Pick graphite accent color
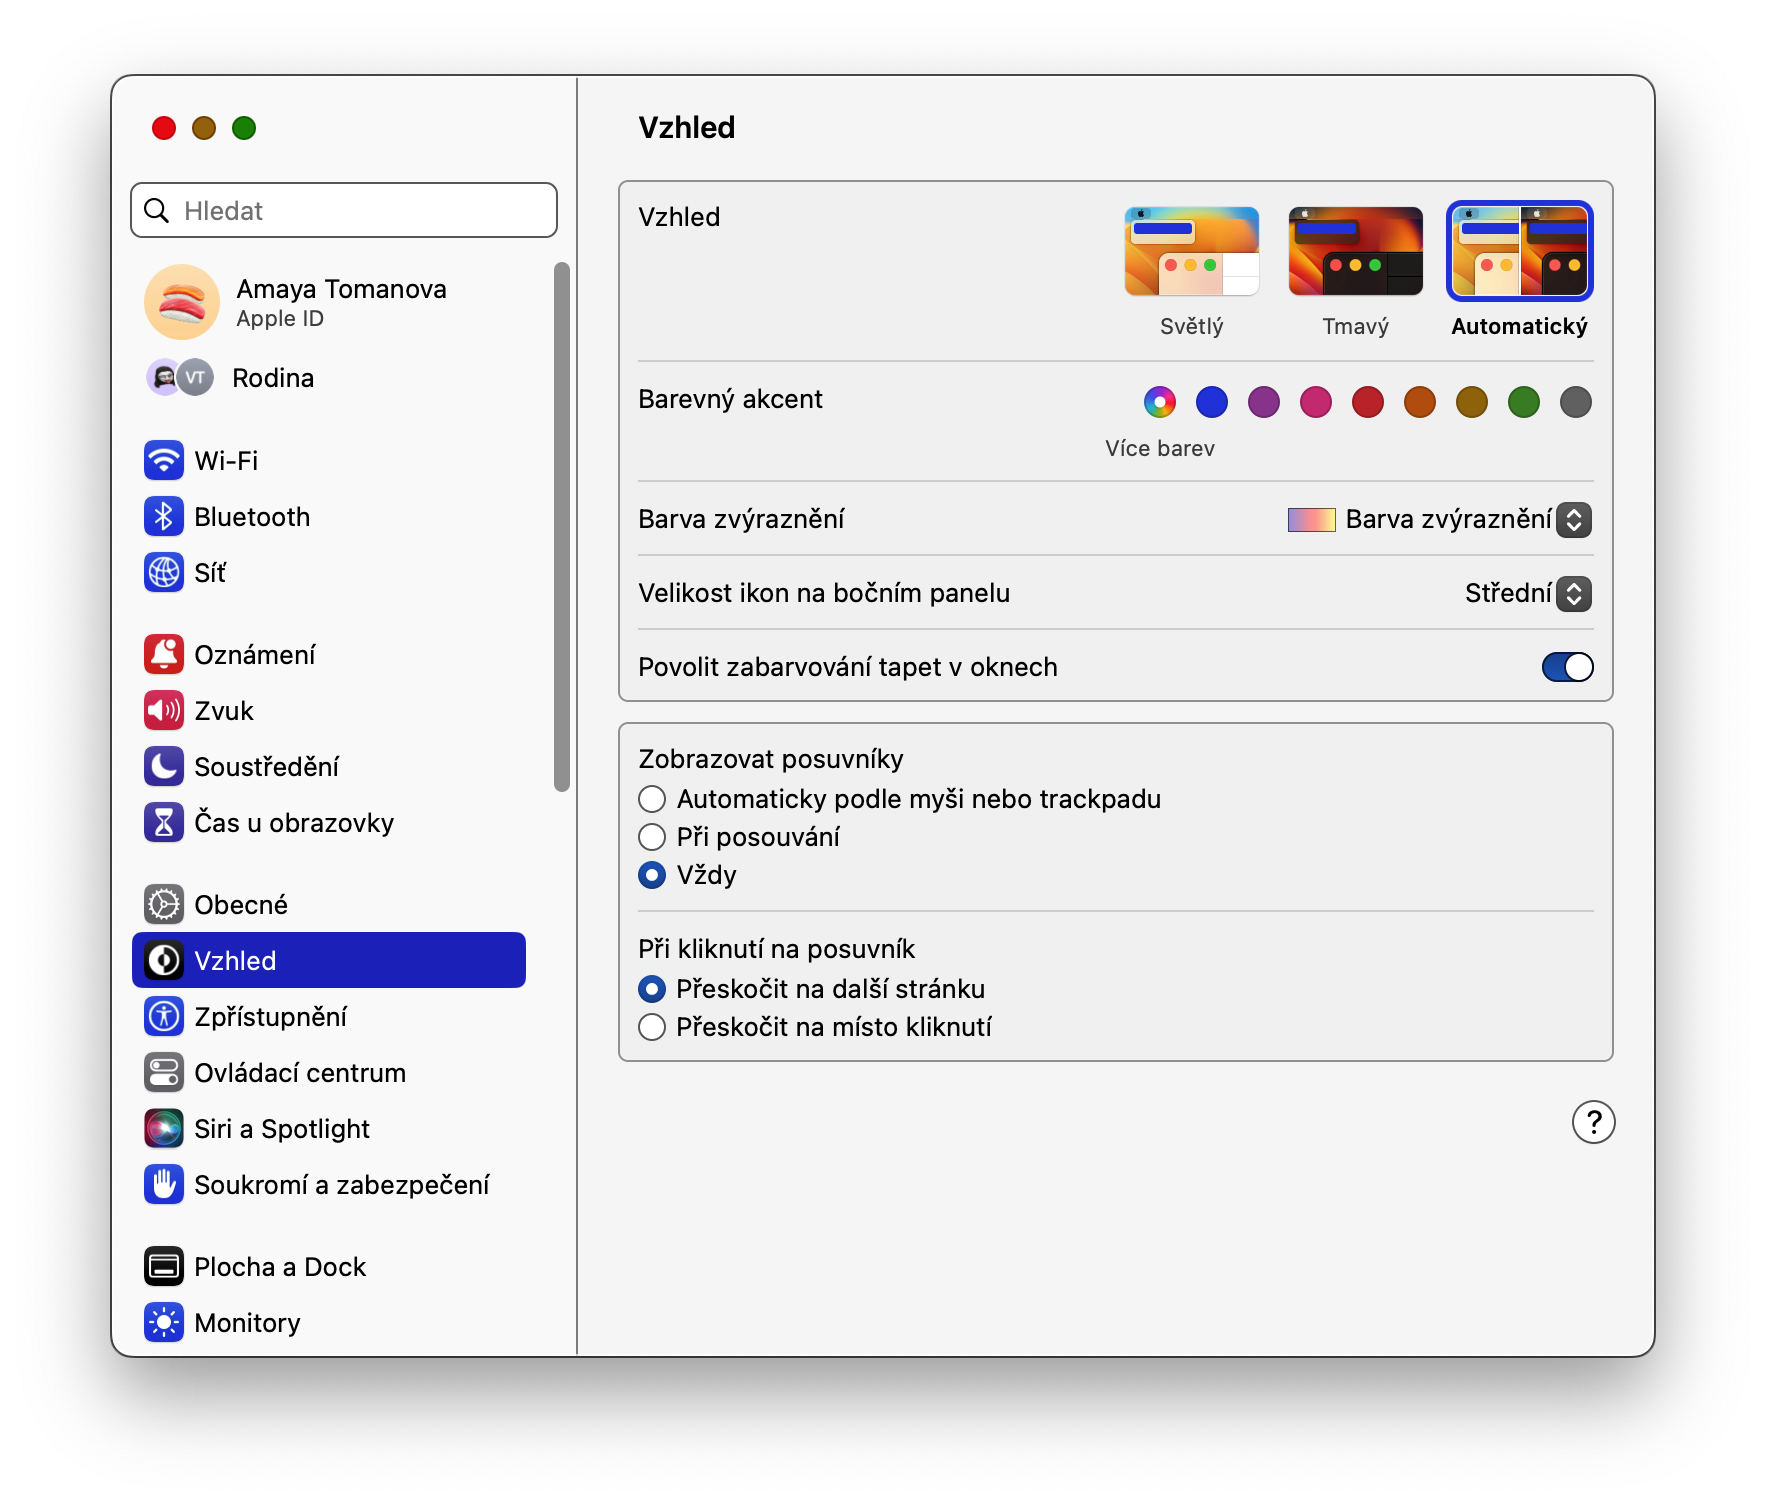Screen dimensions: 1766x1504 1576,402
